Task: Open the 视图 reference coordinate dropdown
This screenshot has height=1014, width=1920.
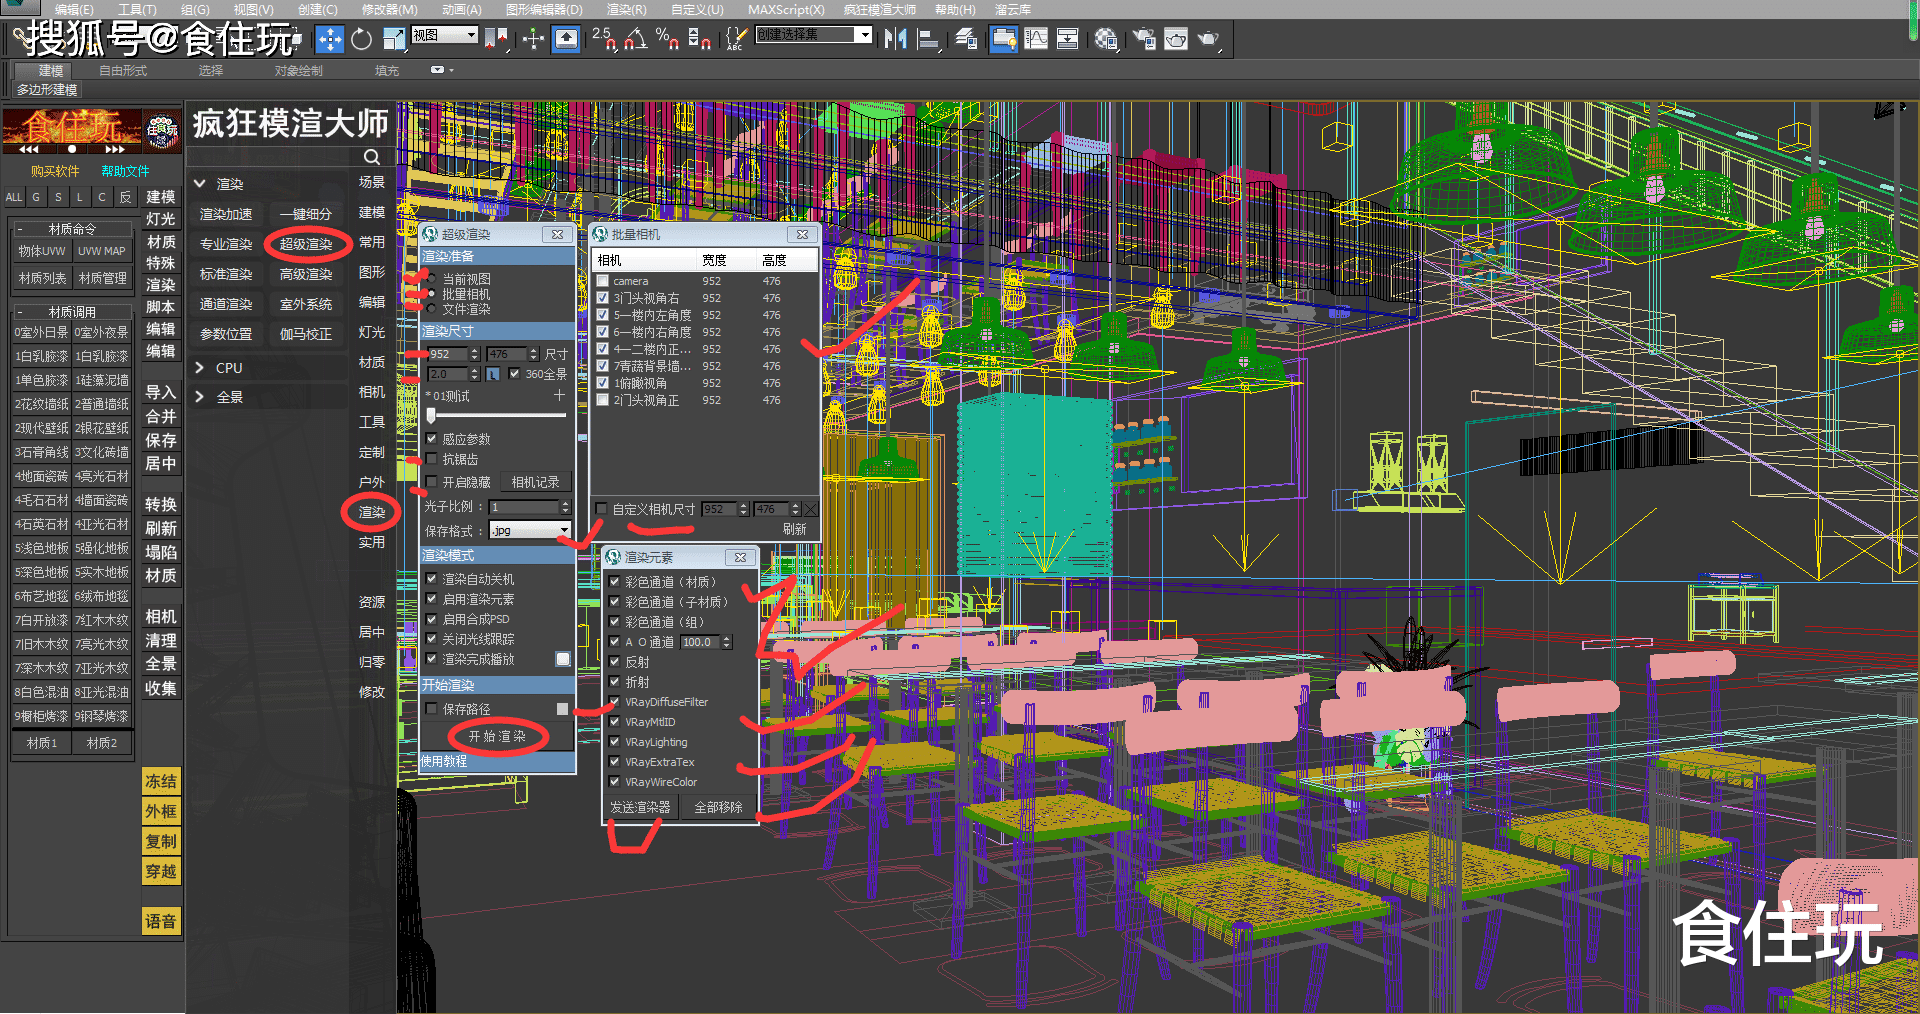Action: coord(444,35)
